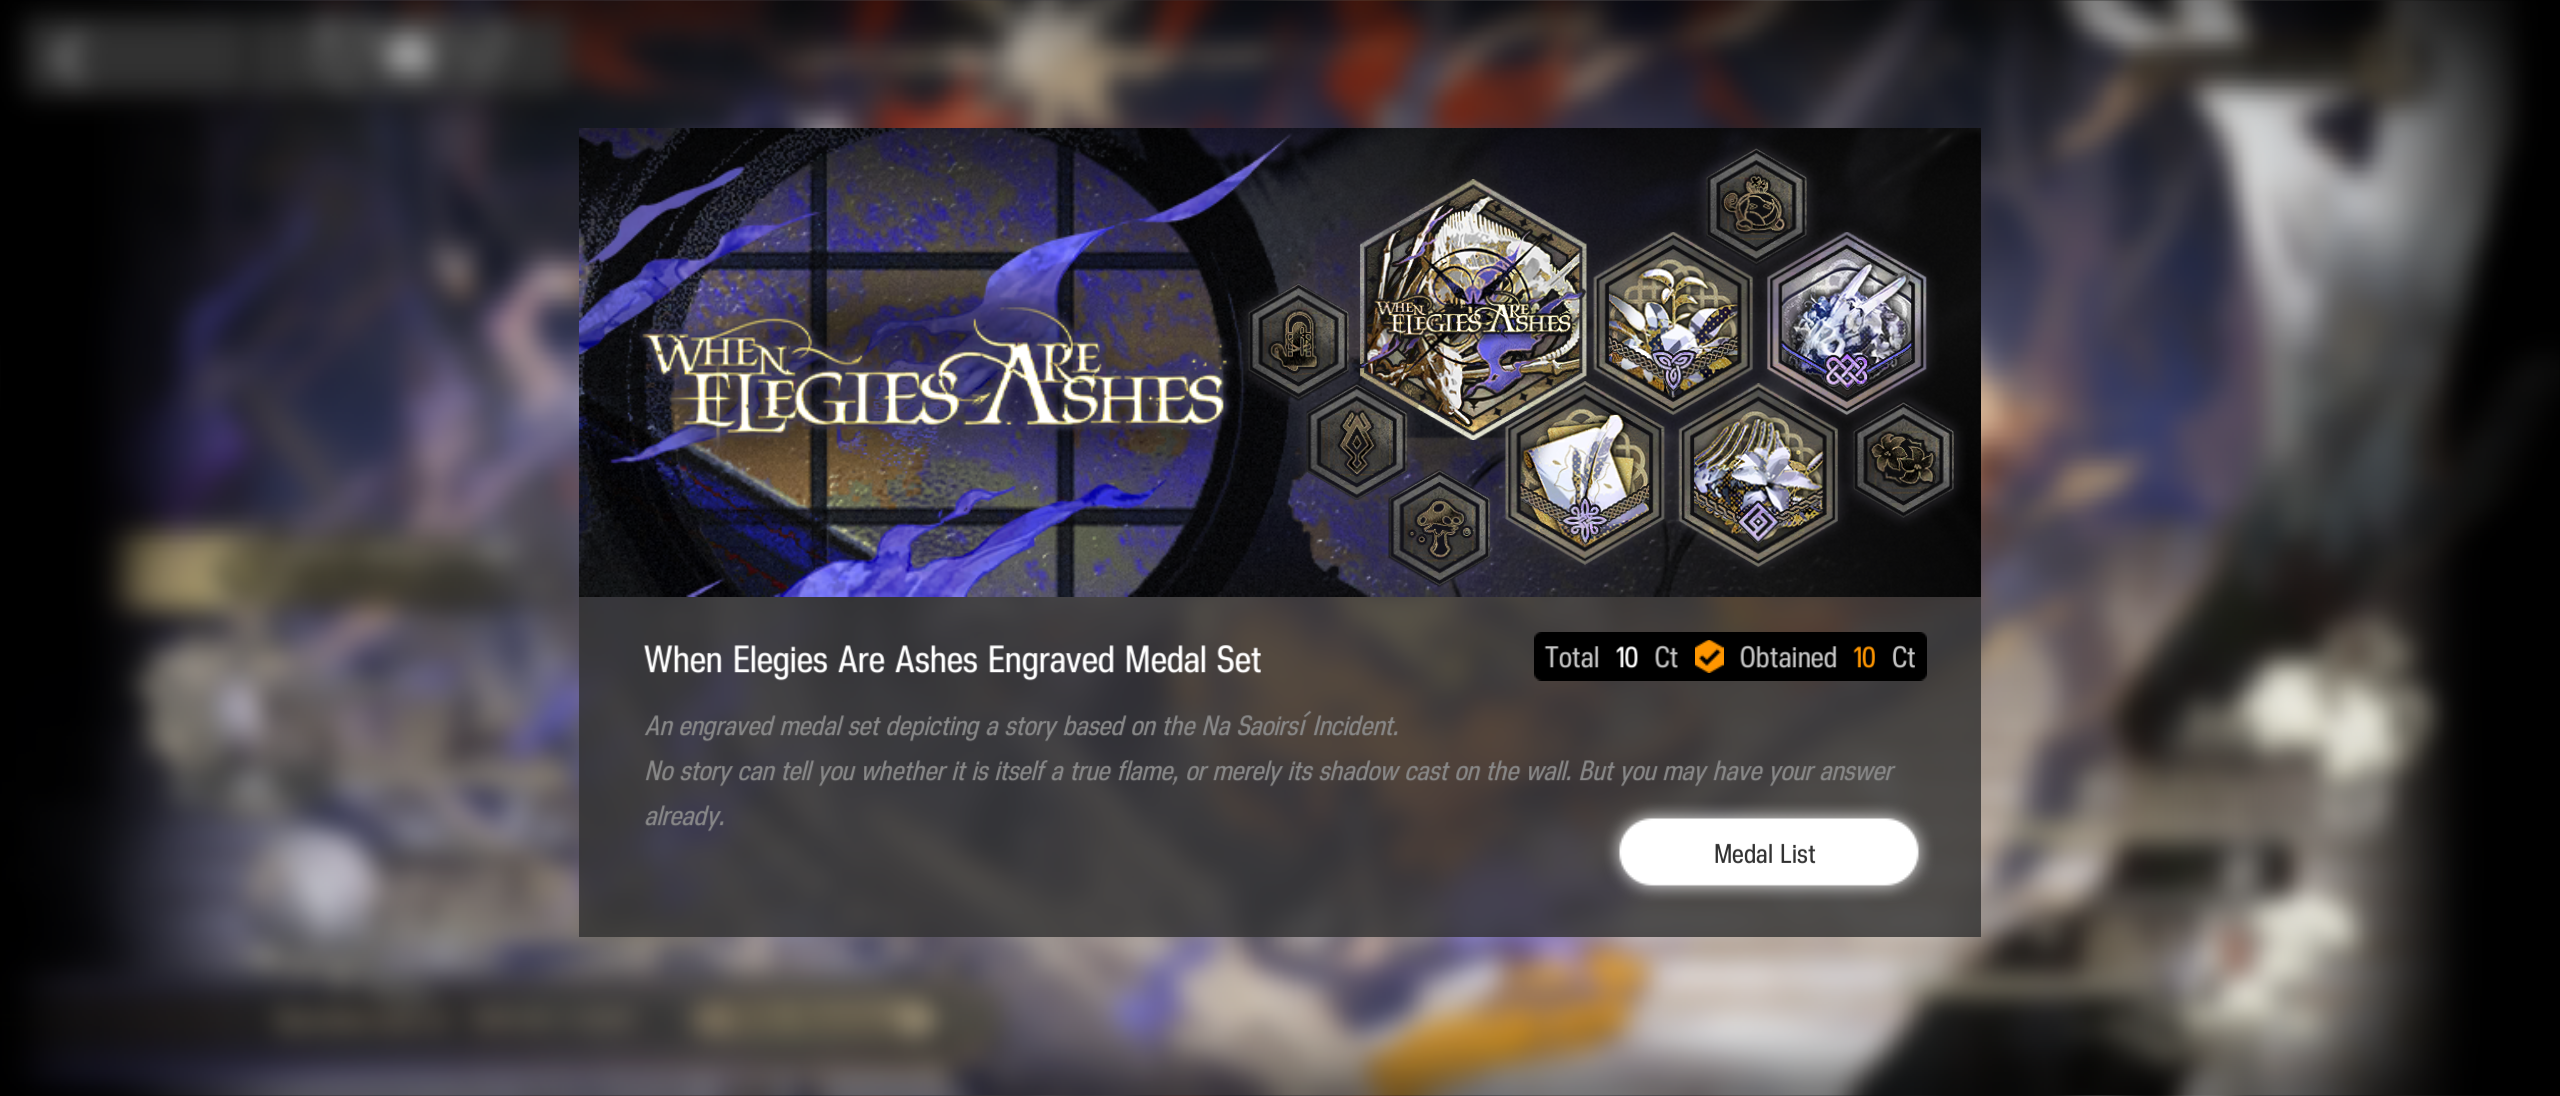Click the Total 10 Ct counter
This screenshot has height=1096, width=2560.
(x=1611, y=657)
